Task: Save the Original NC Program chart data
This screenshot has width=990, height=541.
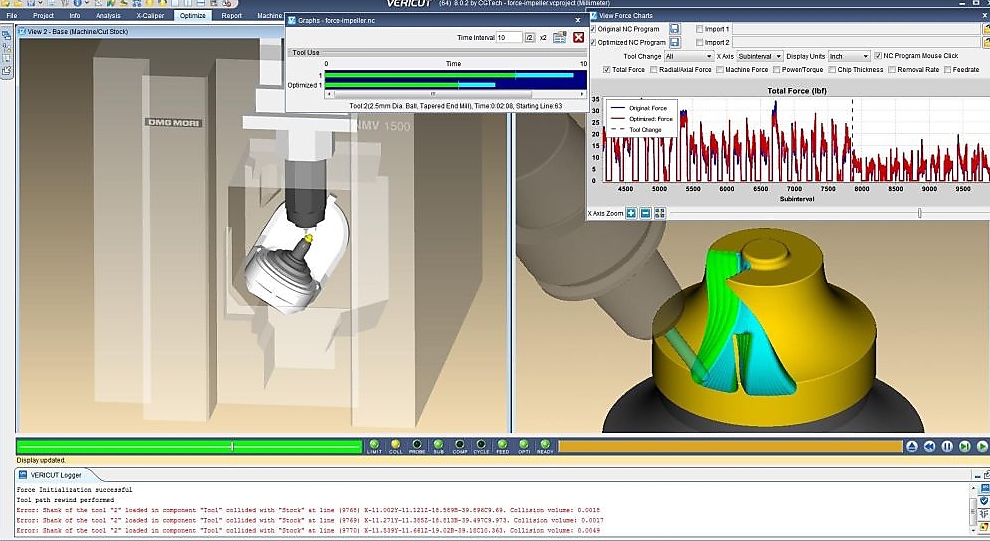Action: (674, 29)
